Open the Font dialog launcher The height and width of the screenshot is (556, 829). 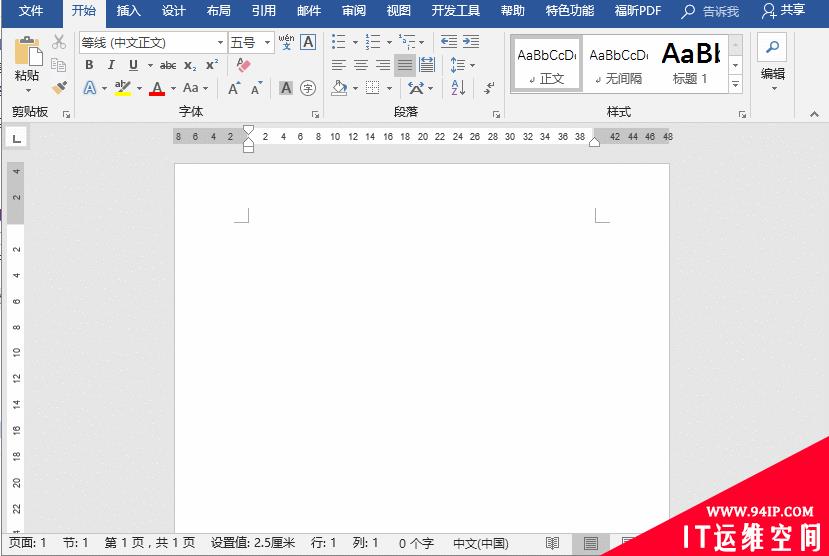316,114
